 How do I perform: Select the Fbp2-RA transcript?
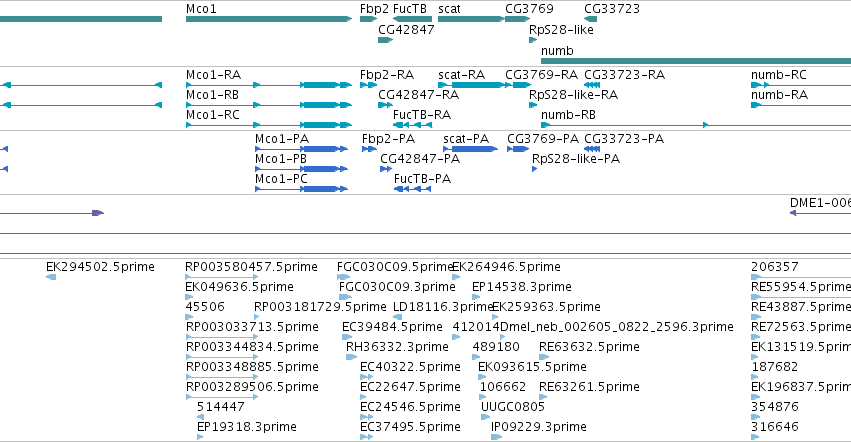pyautogui.click(x=387, y=74)
